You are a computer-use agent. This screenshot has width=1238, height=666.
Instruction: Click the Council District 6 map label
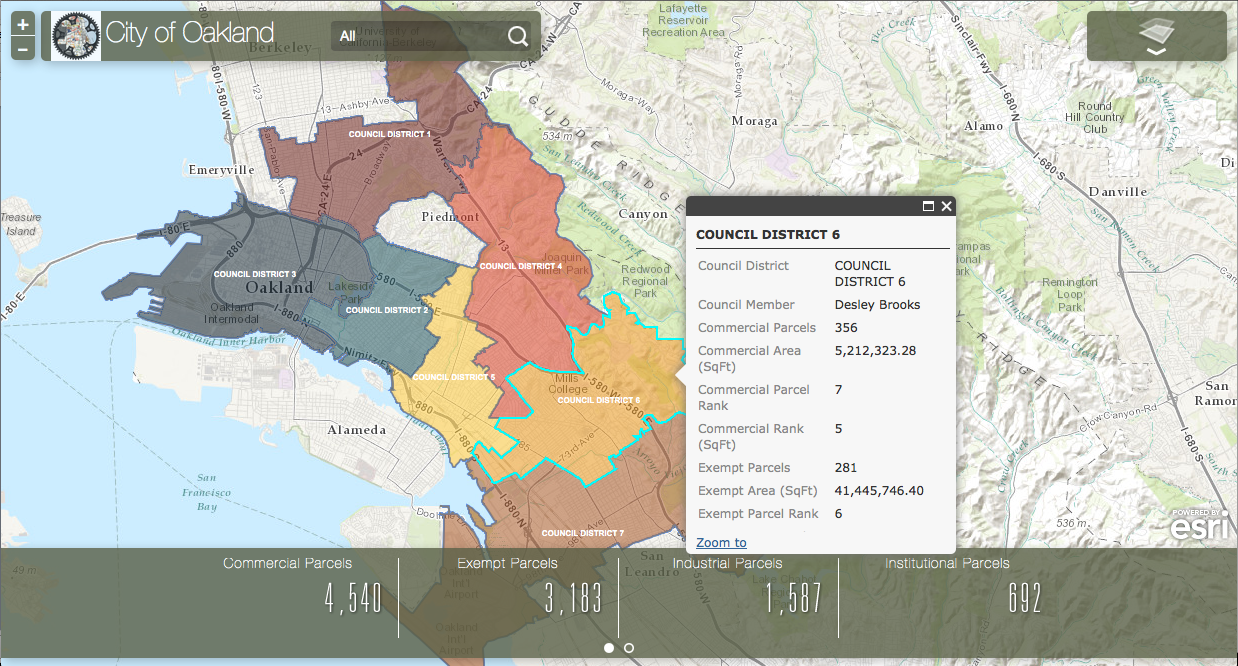tap(599, 400)
